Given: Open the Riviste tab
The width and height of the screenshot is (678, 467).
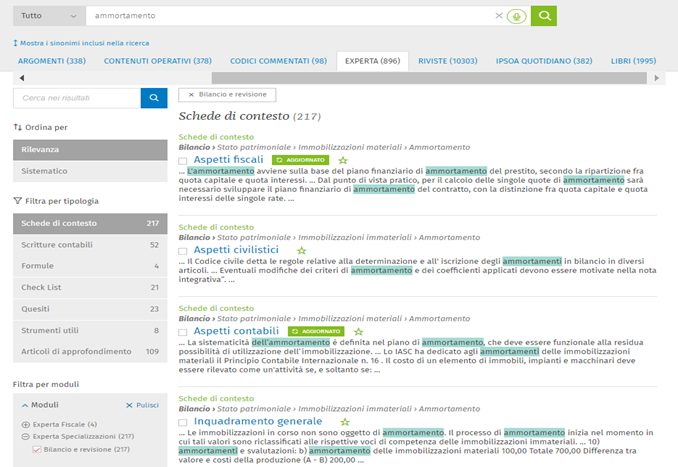Looking at the screenshot, I should [x=446, y=61].
